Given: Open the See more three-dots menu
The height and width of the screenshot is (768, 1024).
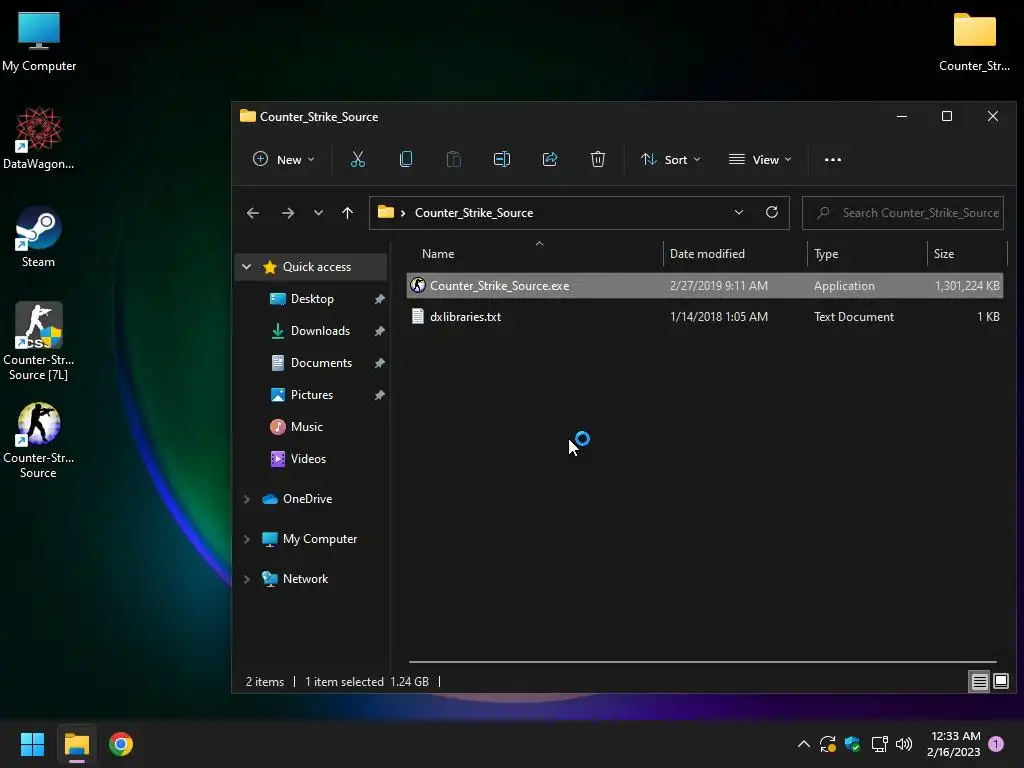Looking at the screenshot, I should 833,159.
